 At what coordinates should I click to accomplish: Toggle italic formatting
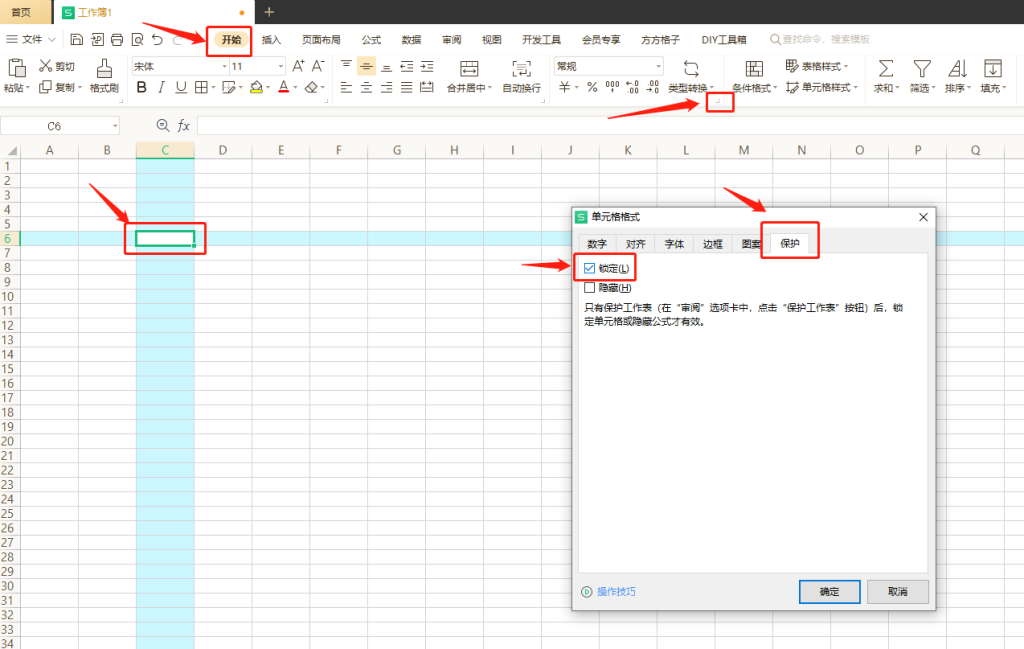(x=161, y=87)
